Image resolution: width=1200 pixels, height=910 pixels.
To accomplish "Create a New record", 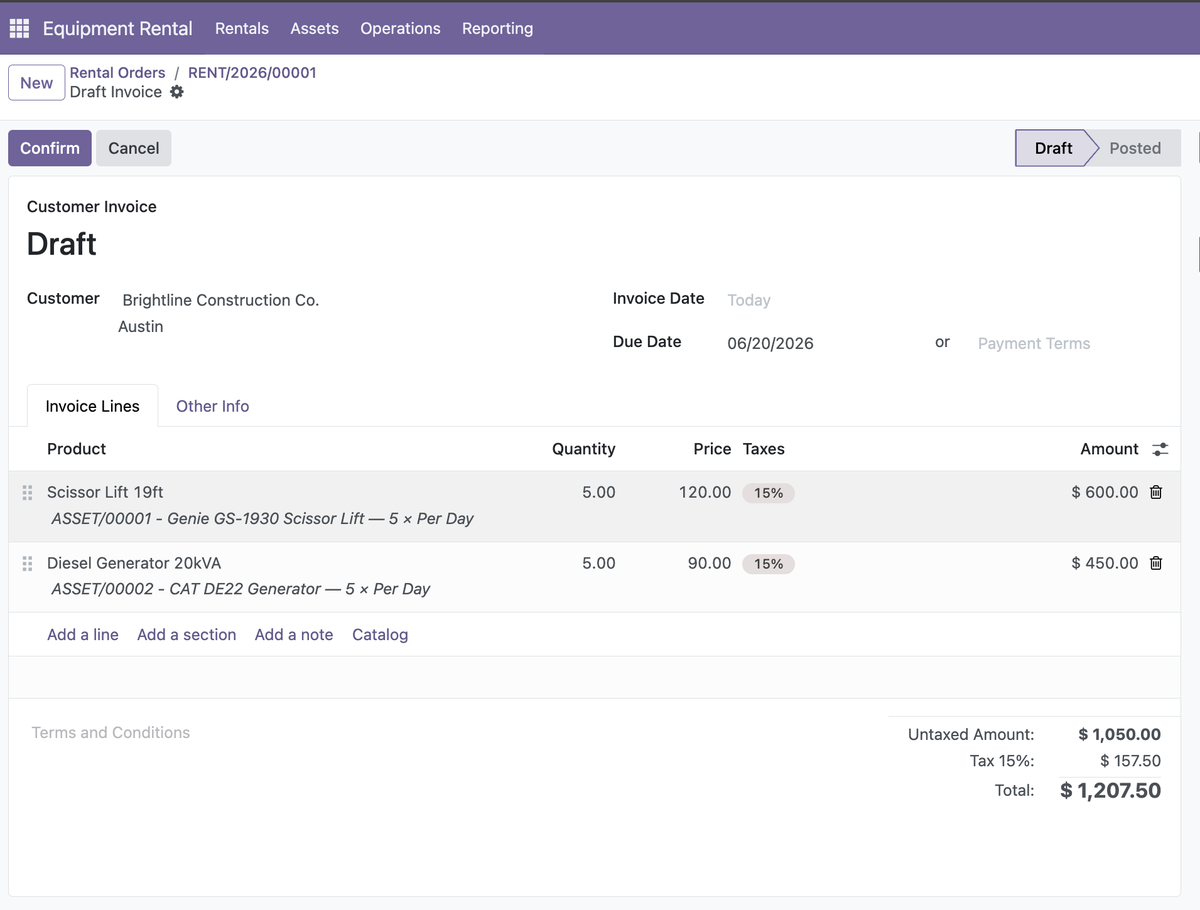I will (36, 83).
